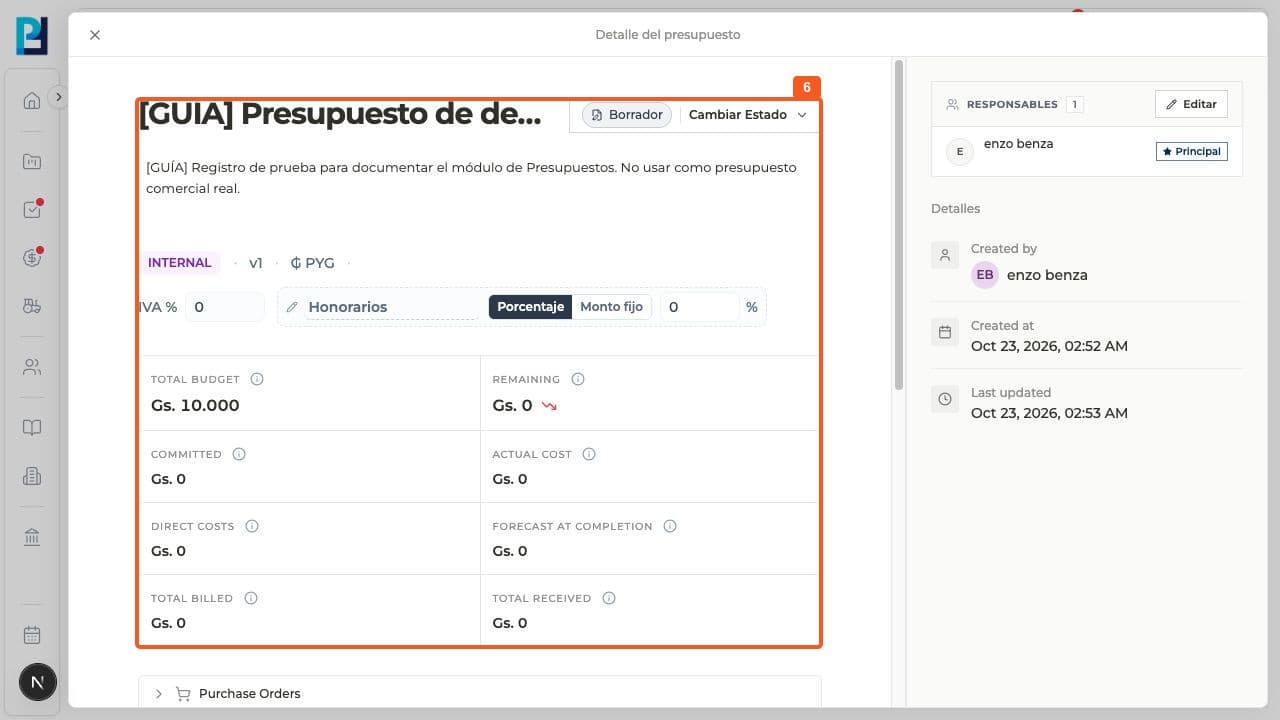Click the creator name next to EB avatar

1047,275
